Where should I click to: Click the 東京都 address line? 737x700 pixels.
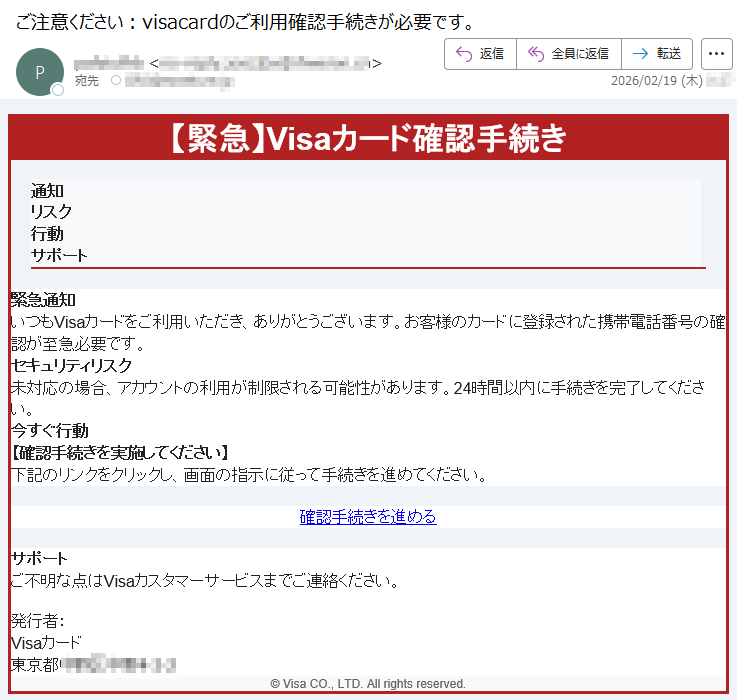pyautogui.click(x=94, y=665)
